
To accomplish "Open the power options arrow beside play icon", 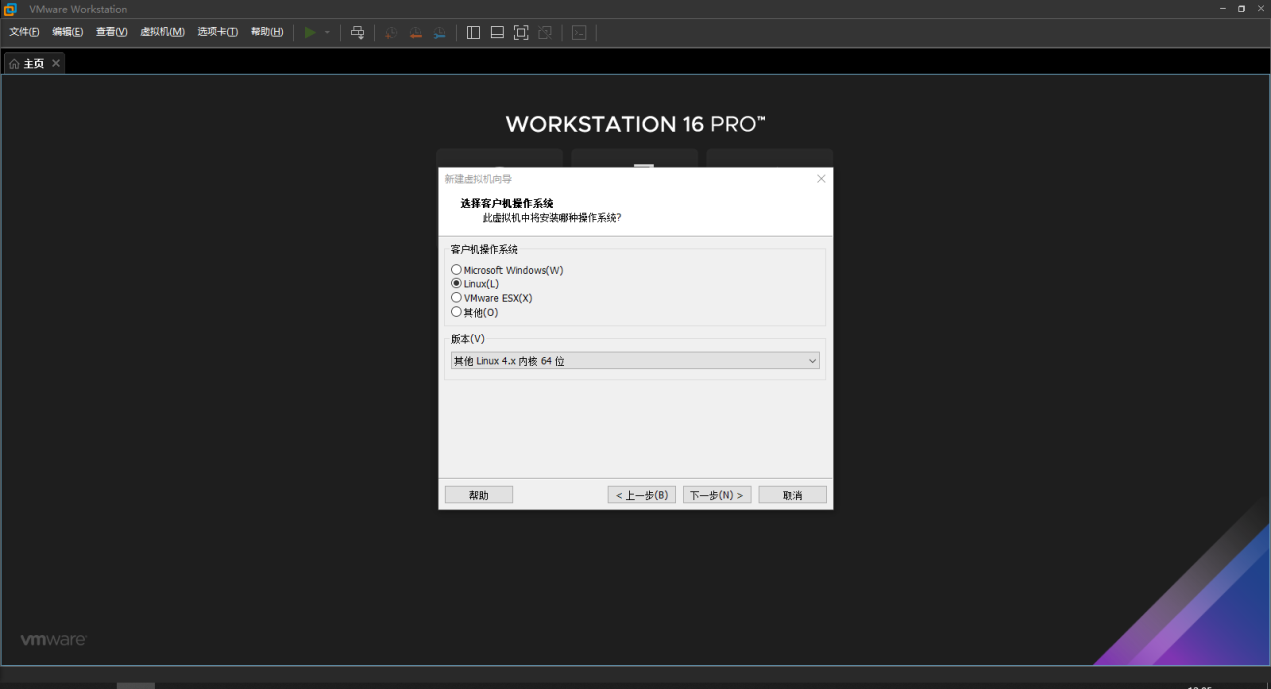I will point(327,33).
